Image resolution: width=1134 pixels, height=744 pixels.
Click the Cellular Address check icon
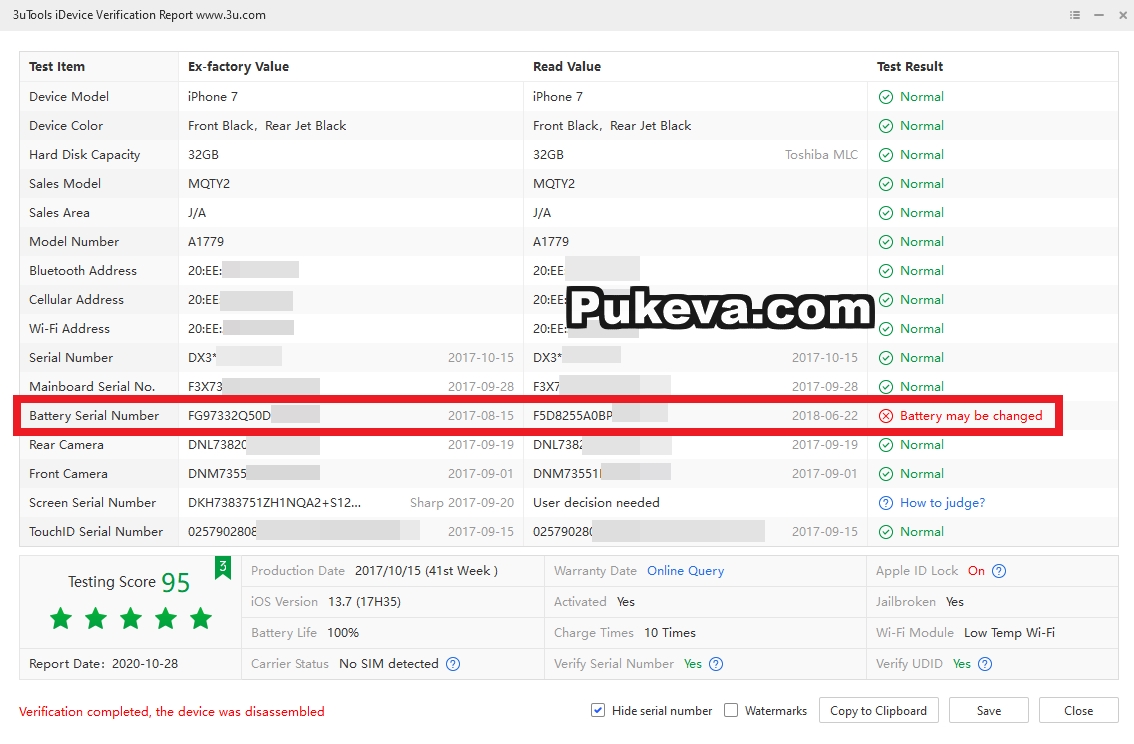[885, 300]
